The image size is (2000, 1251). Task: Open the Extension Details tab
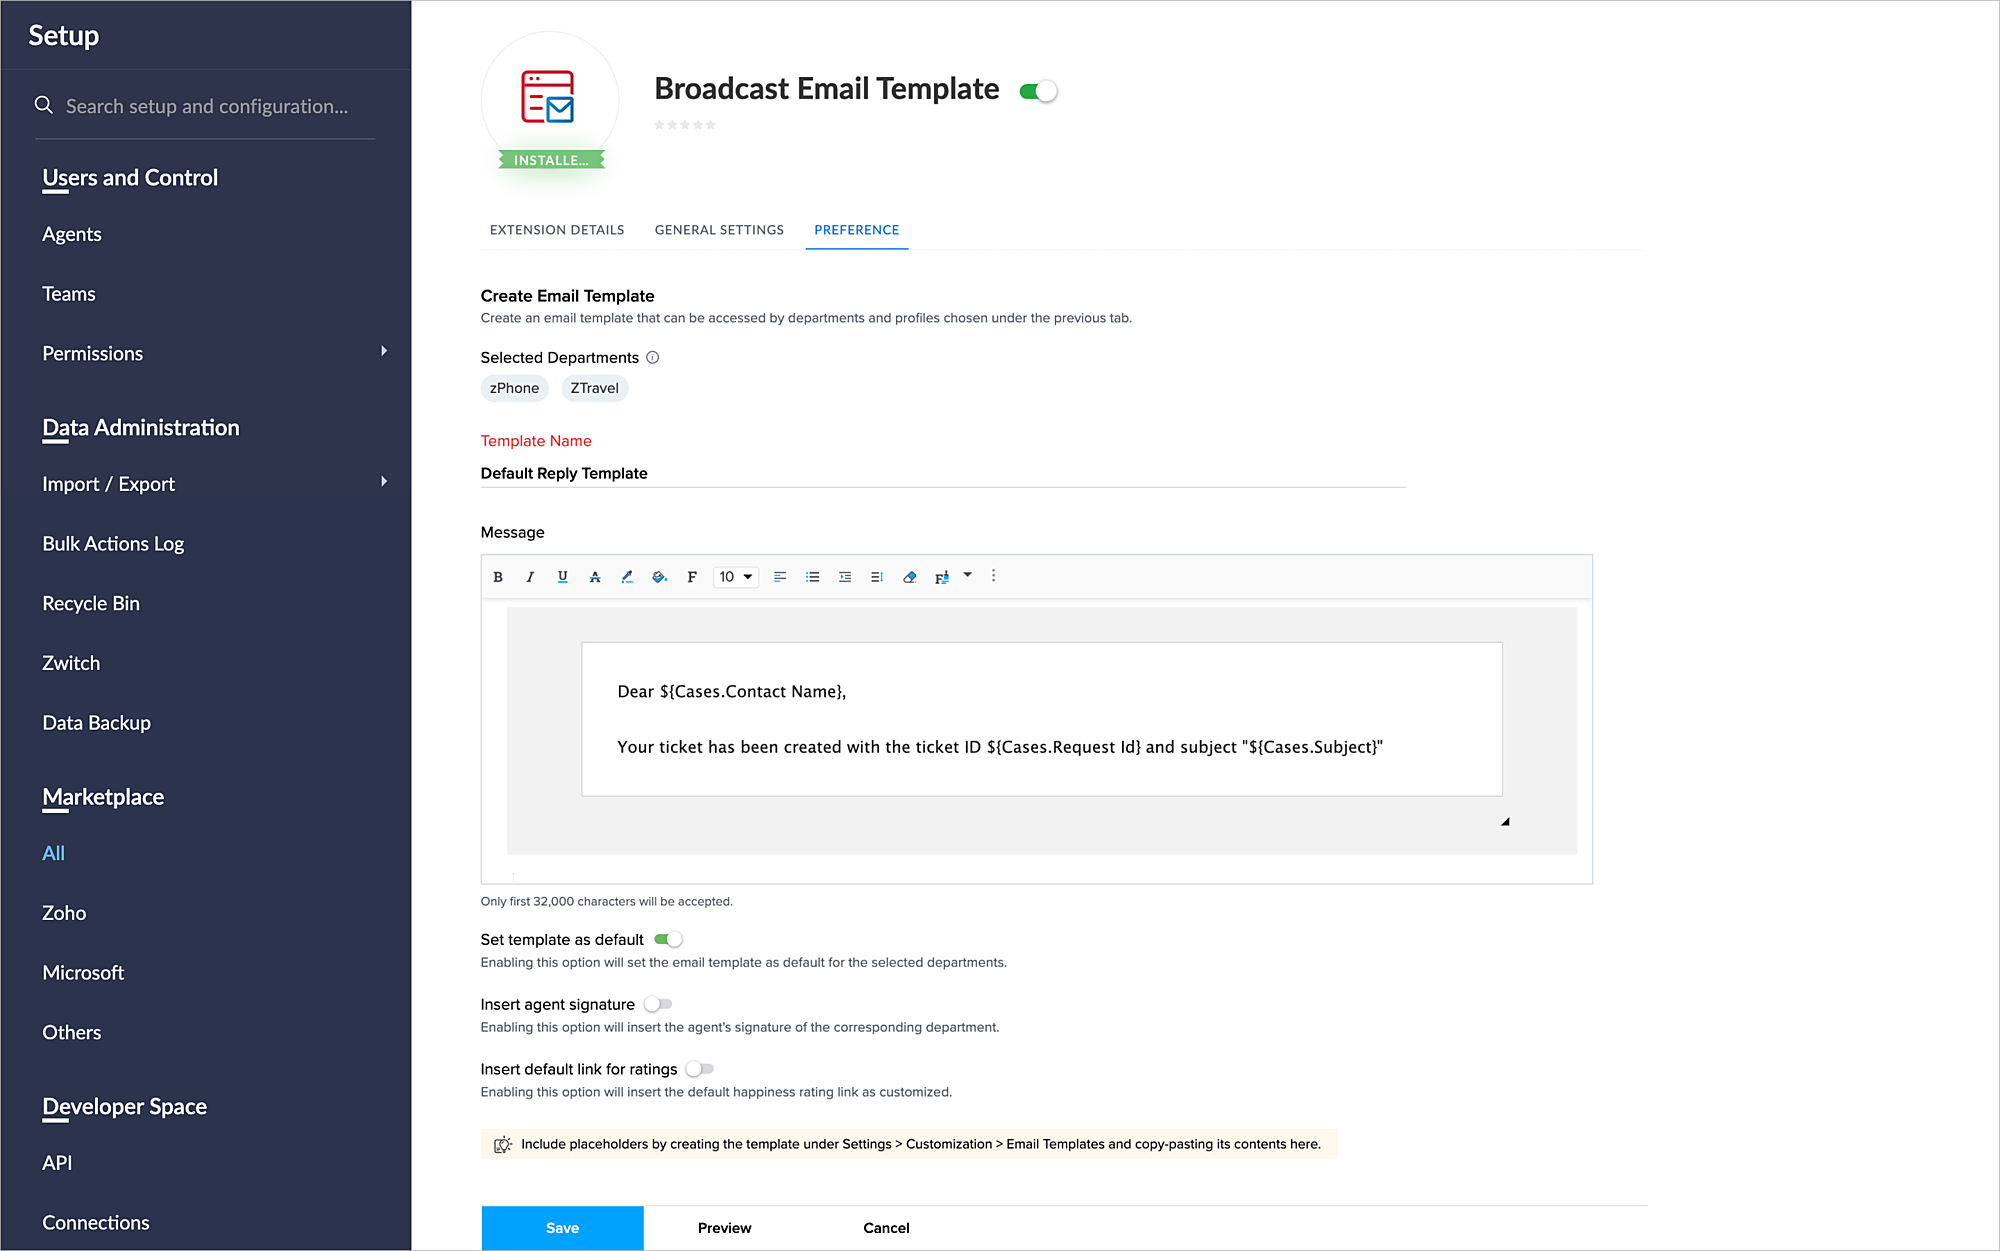coord(557,230)
